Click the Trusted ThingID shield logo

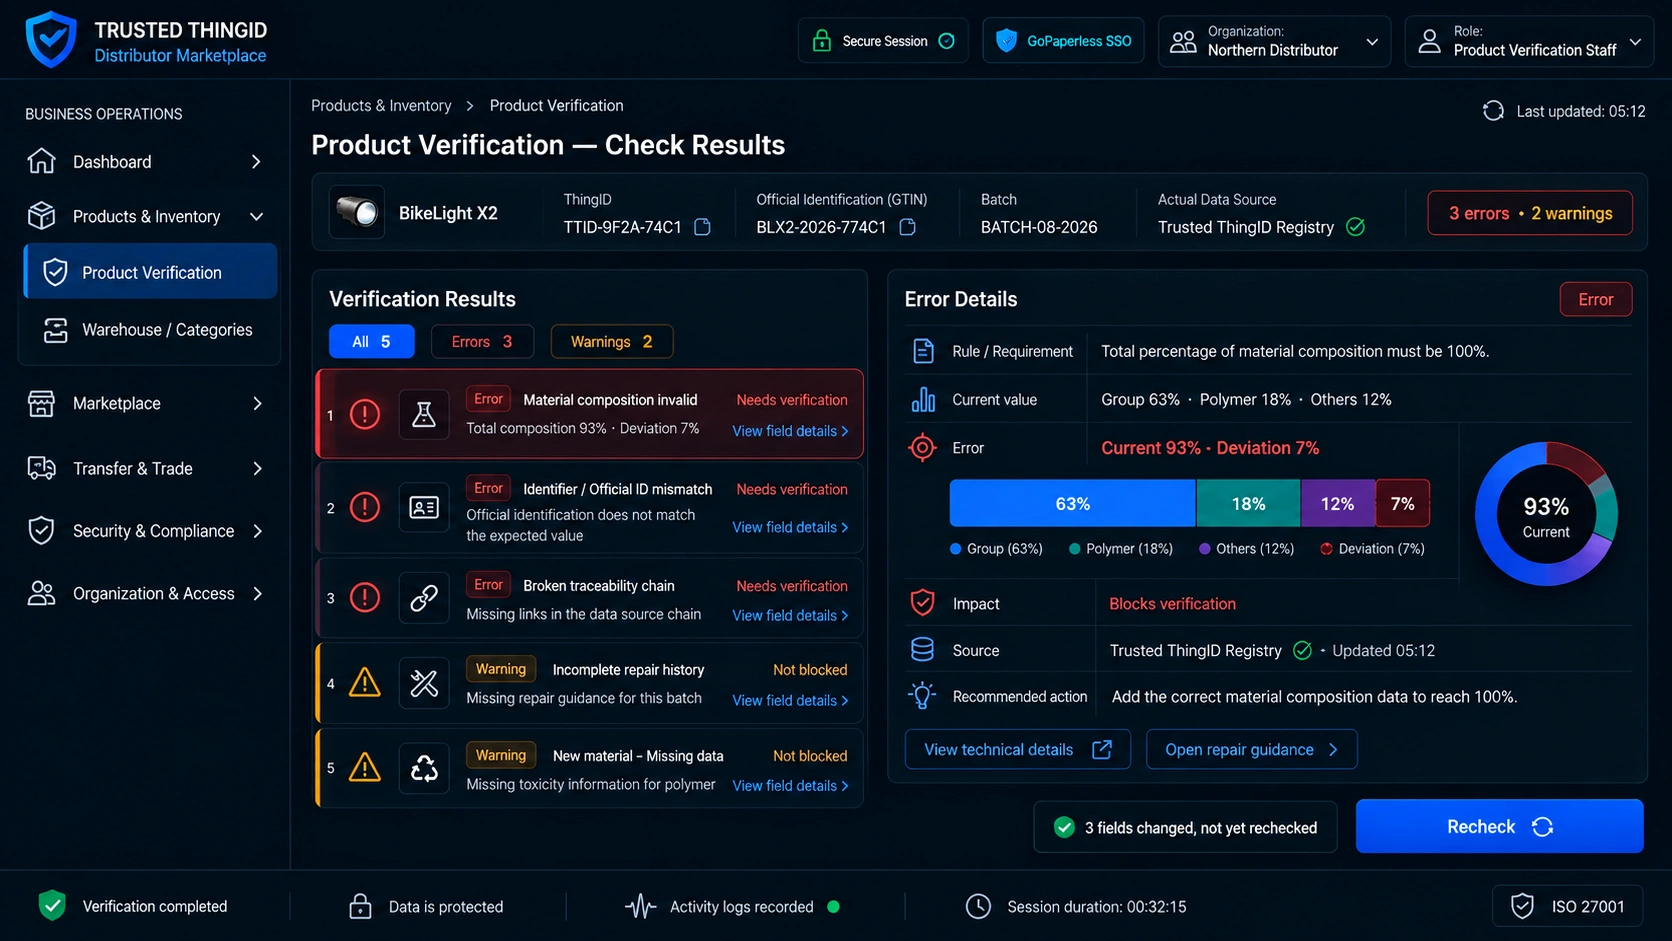coord(51,40)
